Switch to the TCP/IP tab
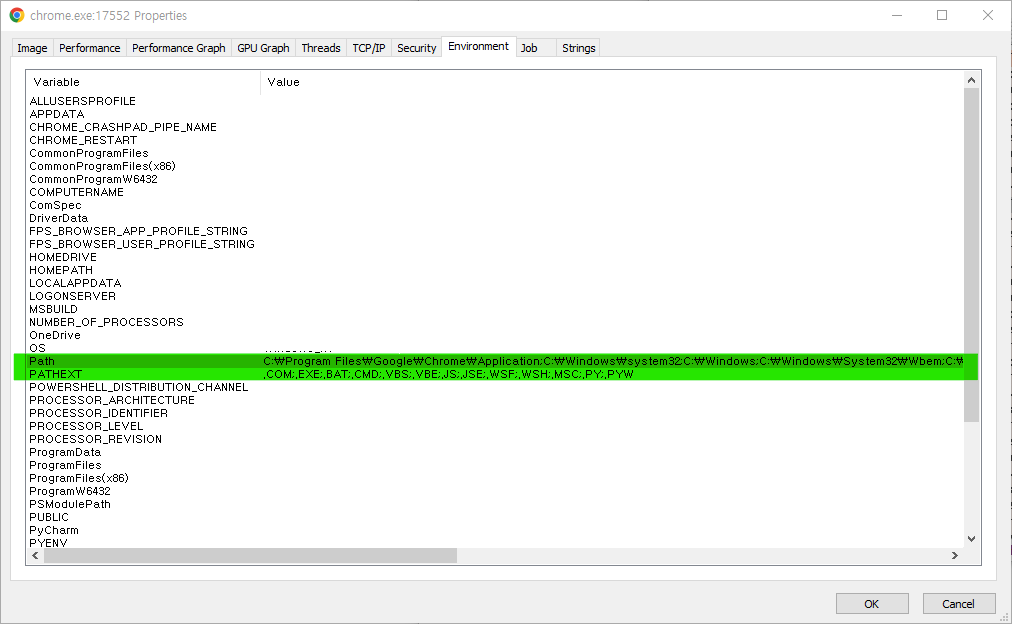Image resolution: width=1012 pixels, height=624 pixels. click(x=369, y=48)
